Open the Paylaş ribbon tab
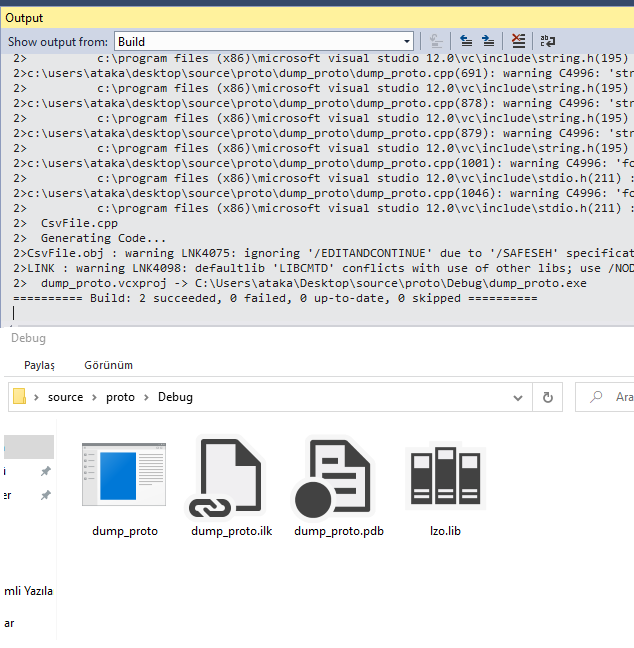This screenshot has width=634, height=648. tap(40, 365)
